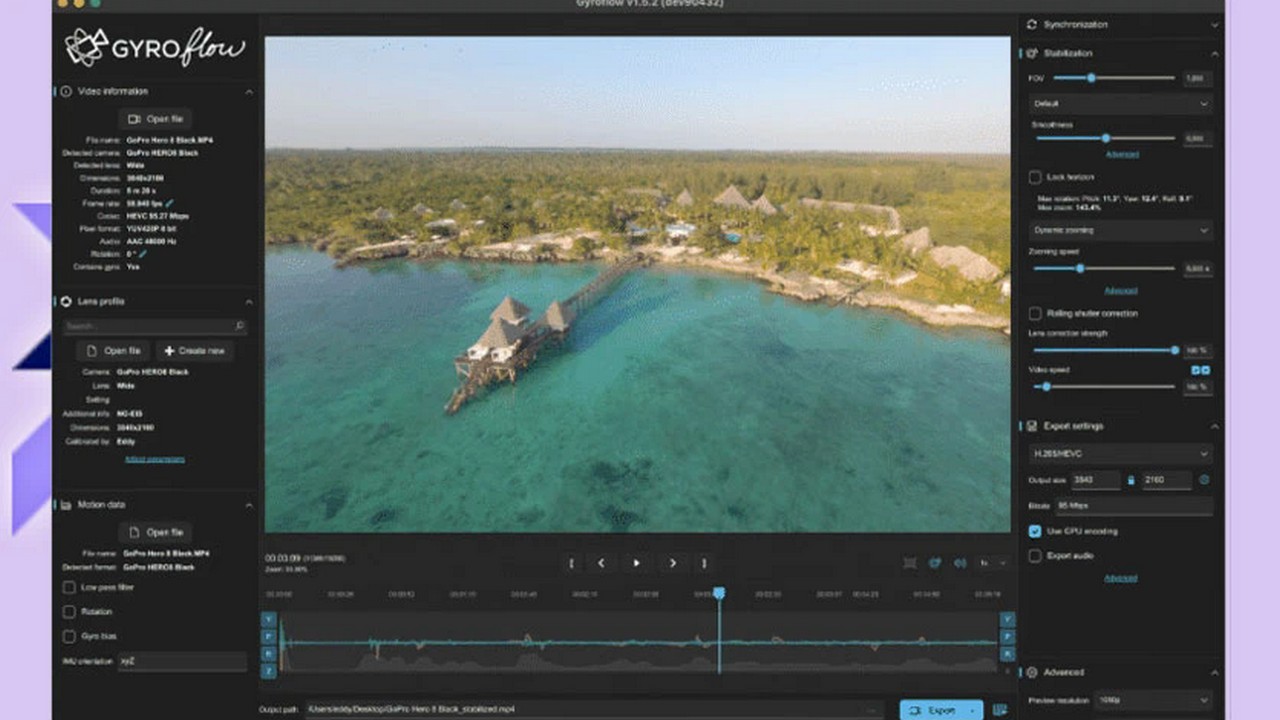Toggle stabilization preview icon below video
1280x720 pixels.
click(935, 563)
